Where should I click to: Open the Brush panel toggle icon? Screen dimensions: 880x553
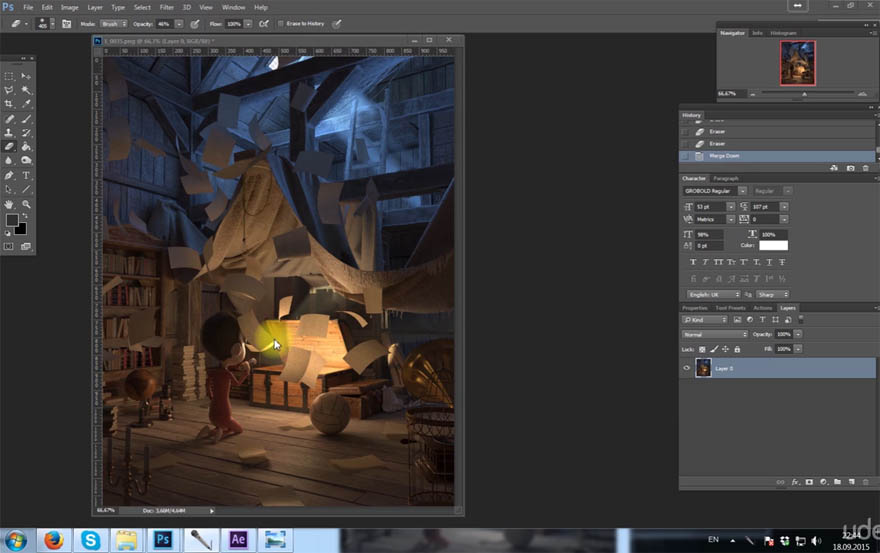coord(66,24)
